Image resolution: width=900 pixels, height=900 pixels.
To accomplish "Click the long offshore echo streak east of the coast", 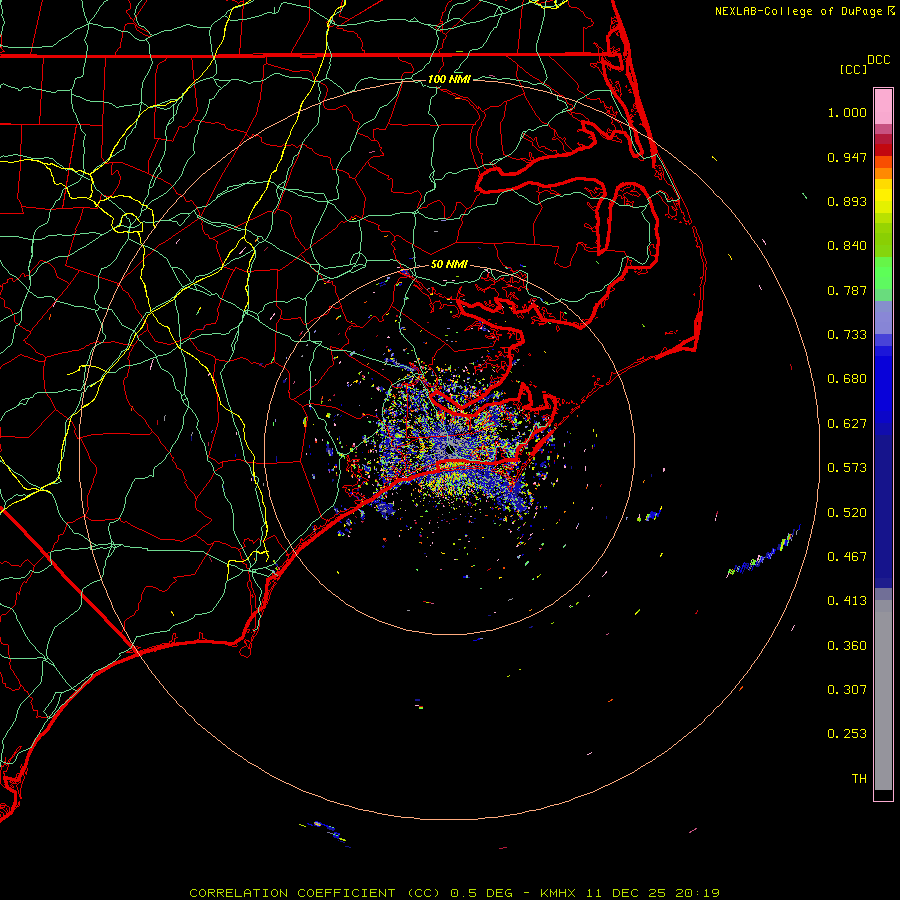I will pos(763,551).
